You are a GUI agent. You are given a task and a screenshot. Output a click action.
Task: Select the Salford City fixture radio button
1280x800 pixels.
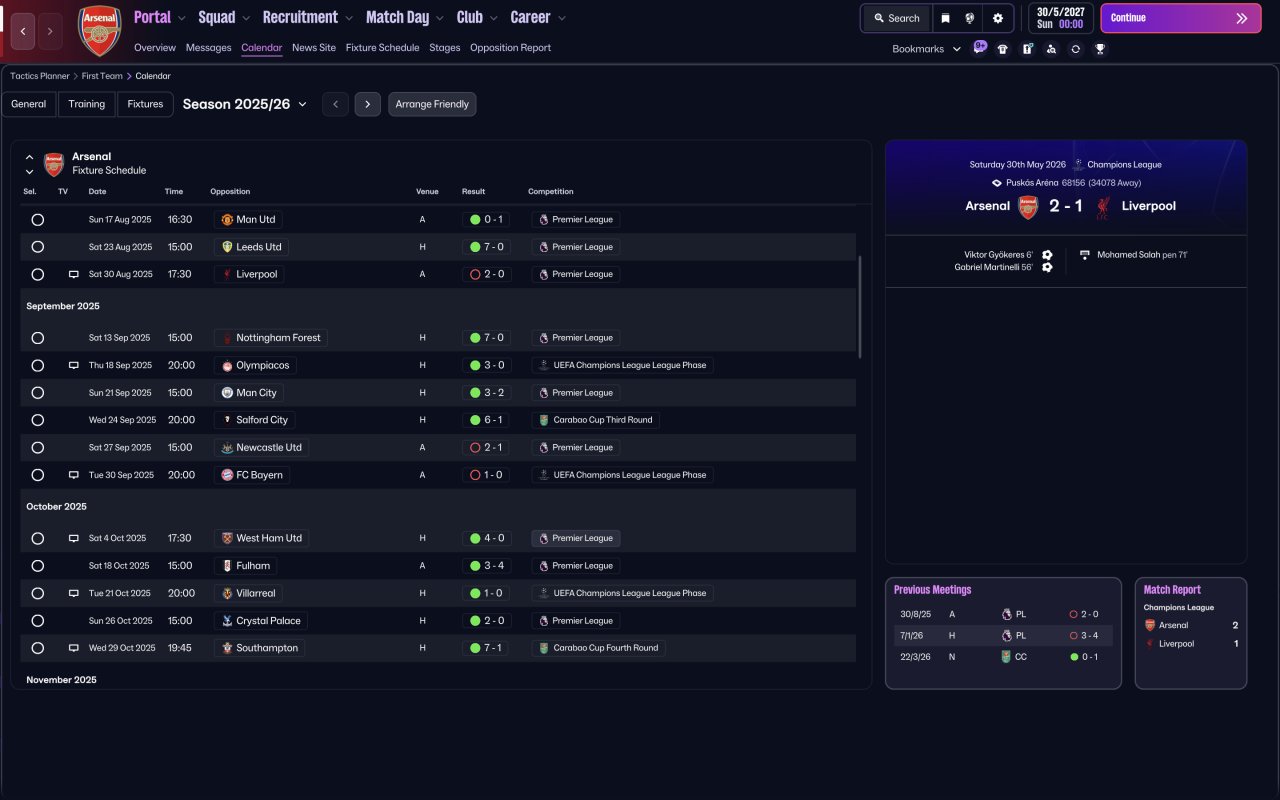37,420
